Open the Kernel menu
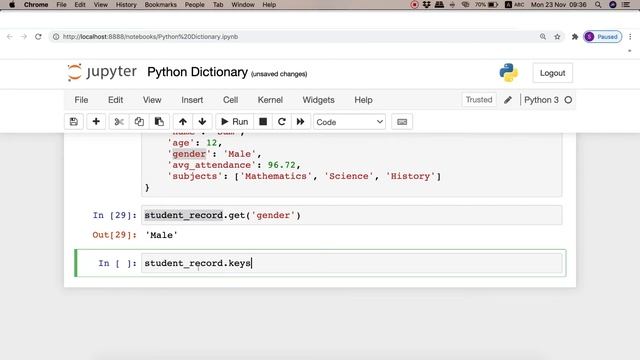Viewport: 640px width, 360px height. 270,100
